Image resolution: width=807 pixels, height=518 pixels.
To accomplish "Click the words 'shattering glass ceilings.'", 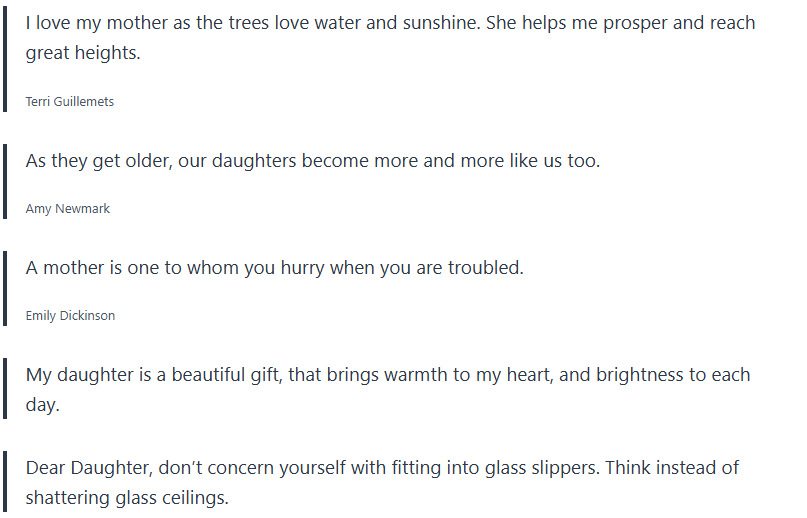I will coord(127,498).
